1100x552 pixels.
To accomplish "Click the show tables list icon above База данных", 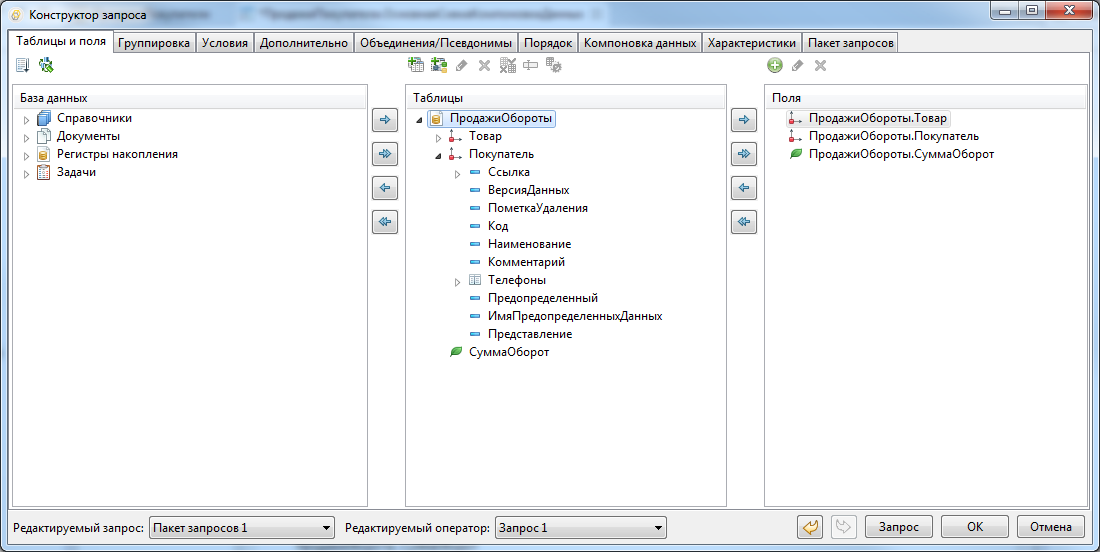I will [22, 65].
